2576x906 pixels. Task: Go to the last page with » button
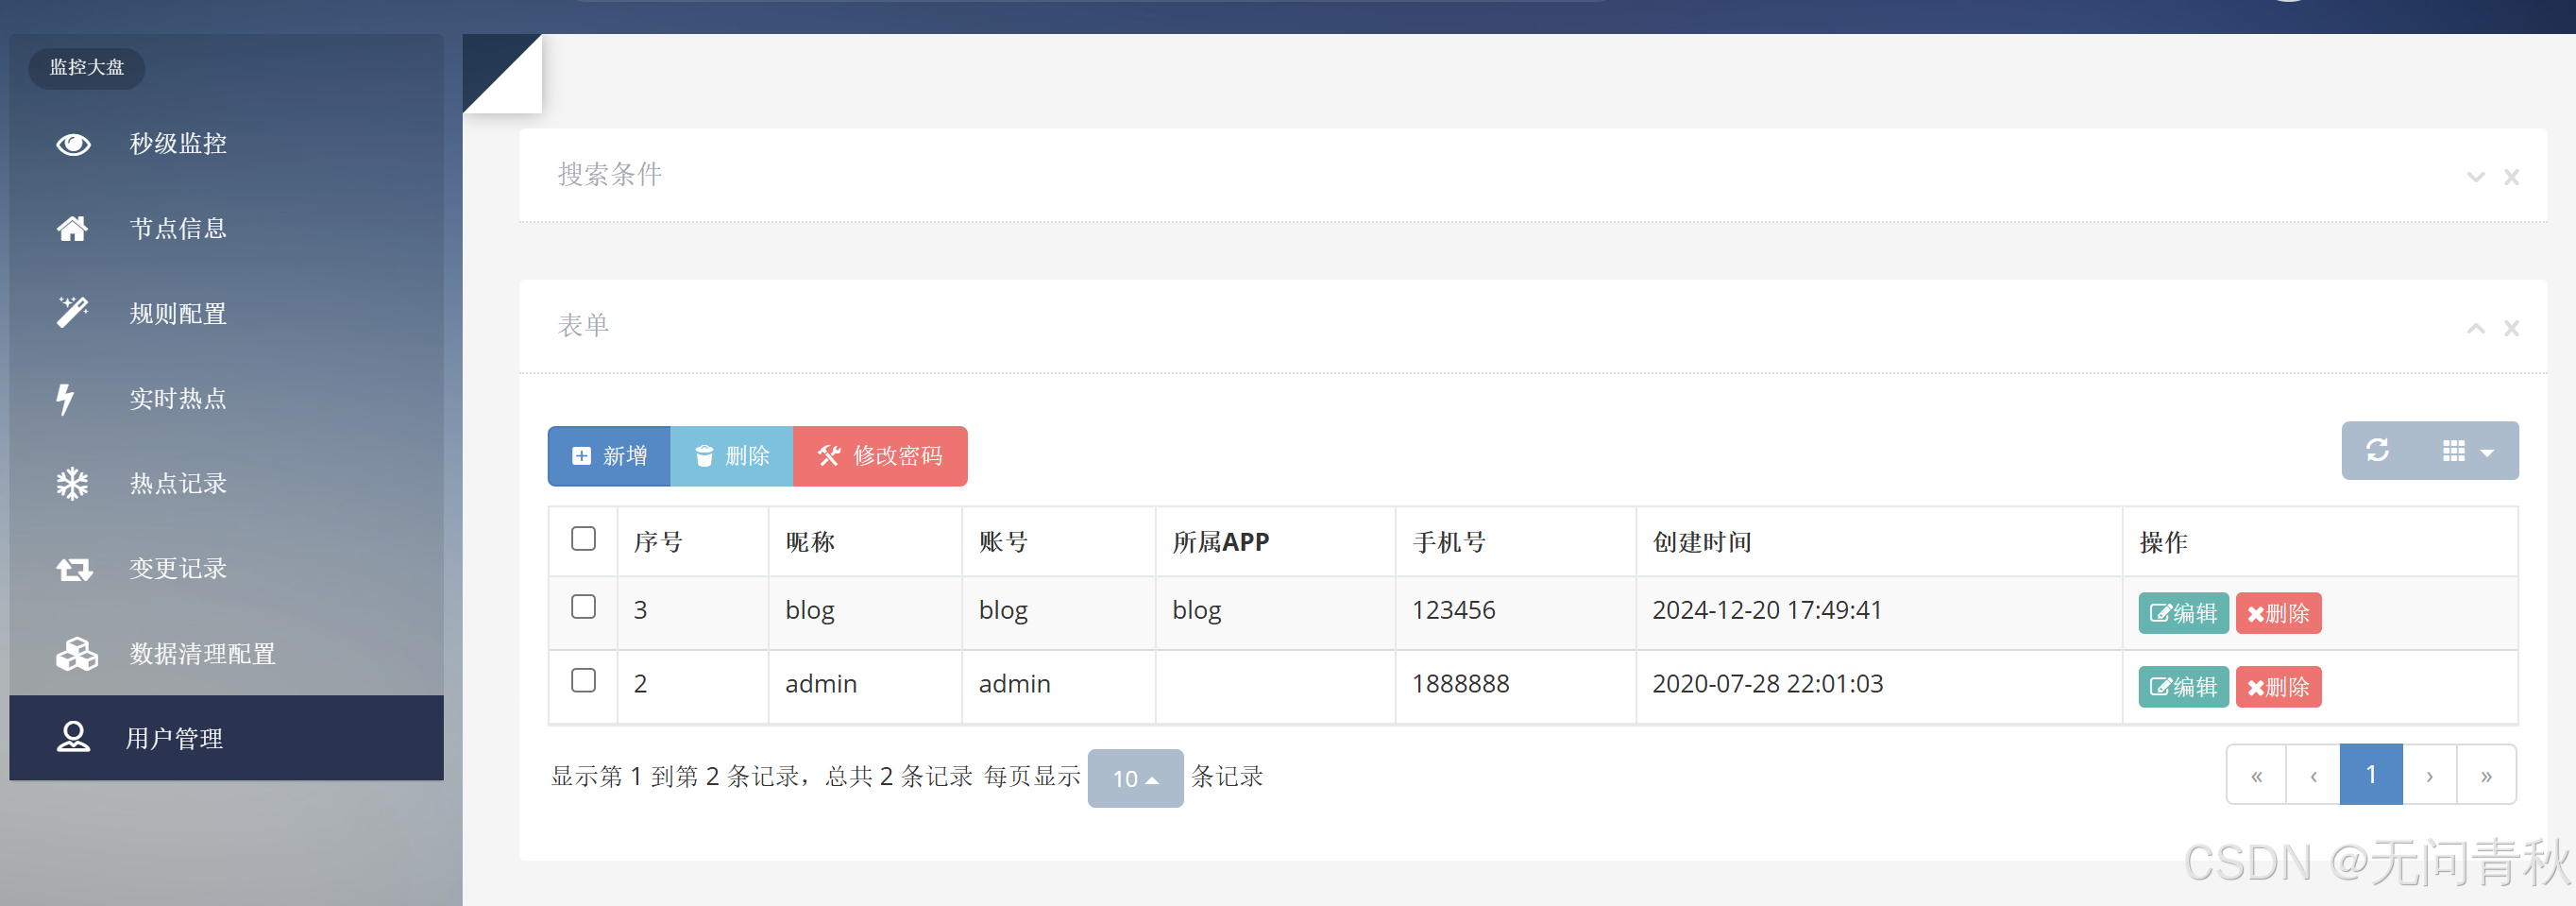(x=2486, y=776)
